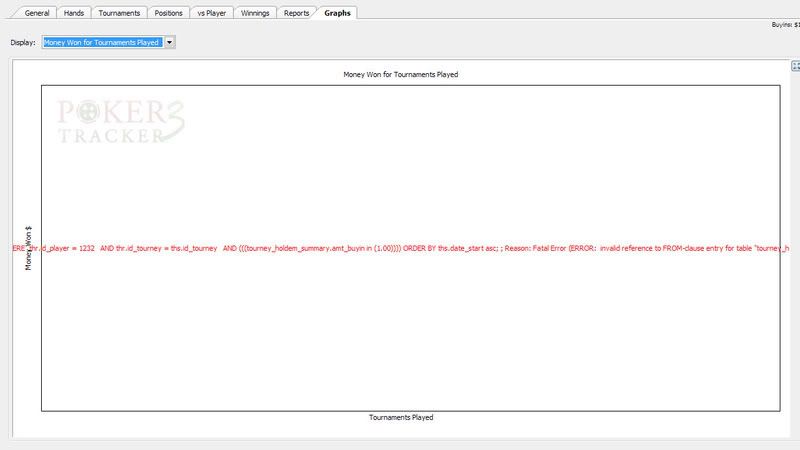Go to the Tournaments tab
The height and width of the screenshot is (450, 800).
(119, 13)
